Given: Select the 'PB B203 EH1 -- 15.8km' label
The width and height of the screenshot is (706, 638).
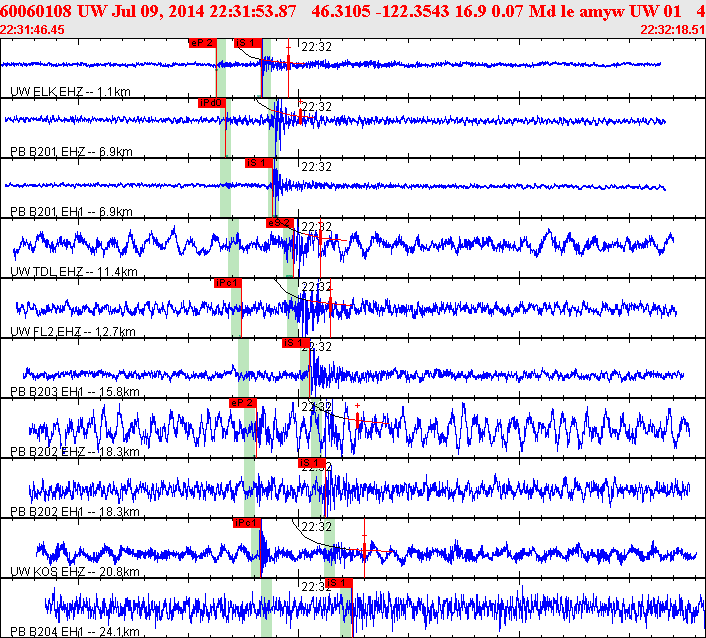Looking at the screenshot, I should 75,392.
